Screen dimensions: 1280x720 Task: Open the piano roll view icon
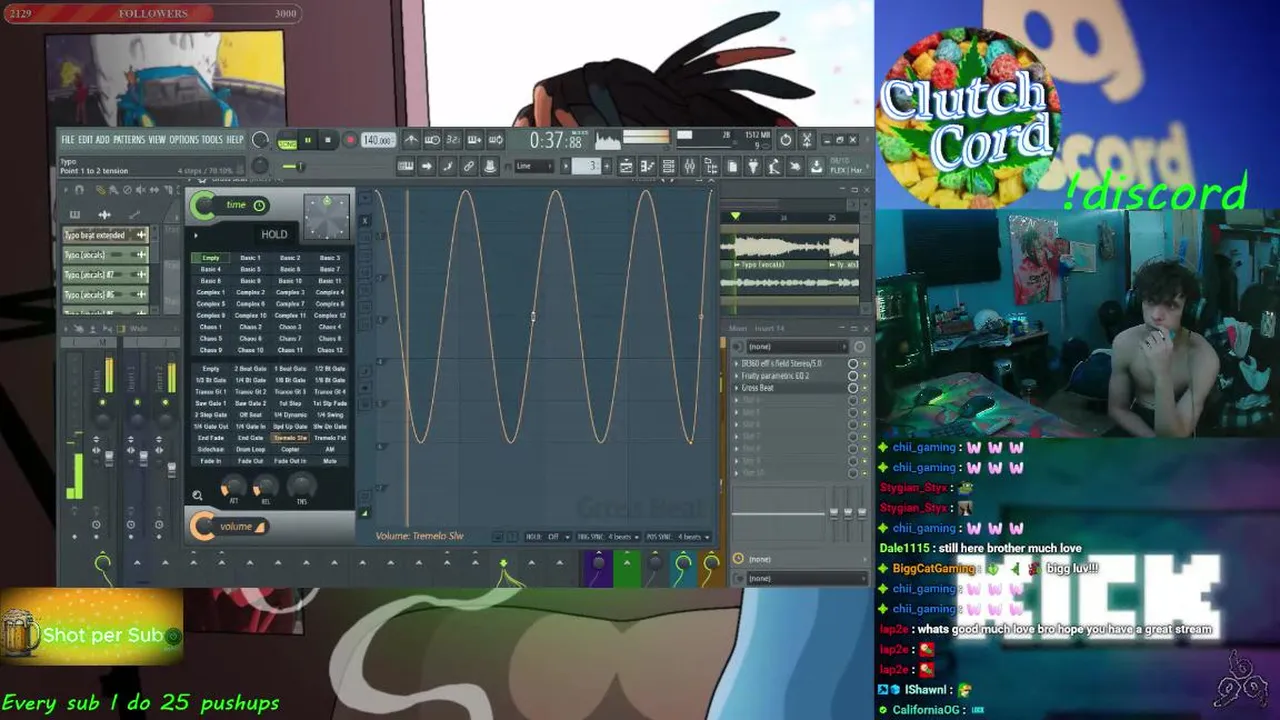pos(648,166)
